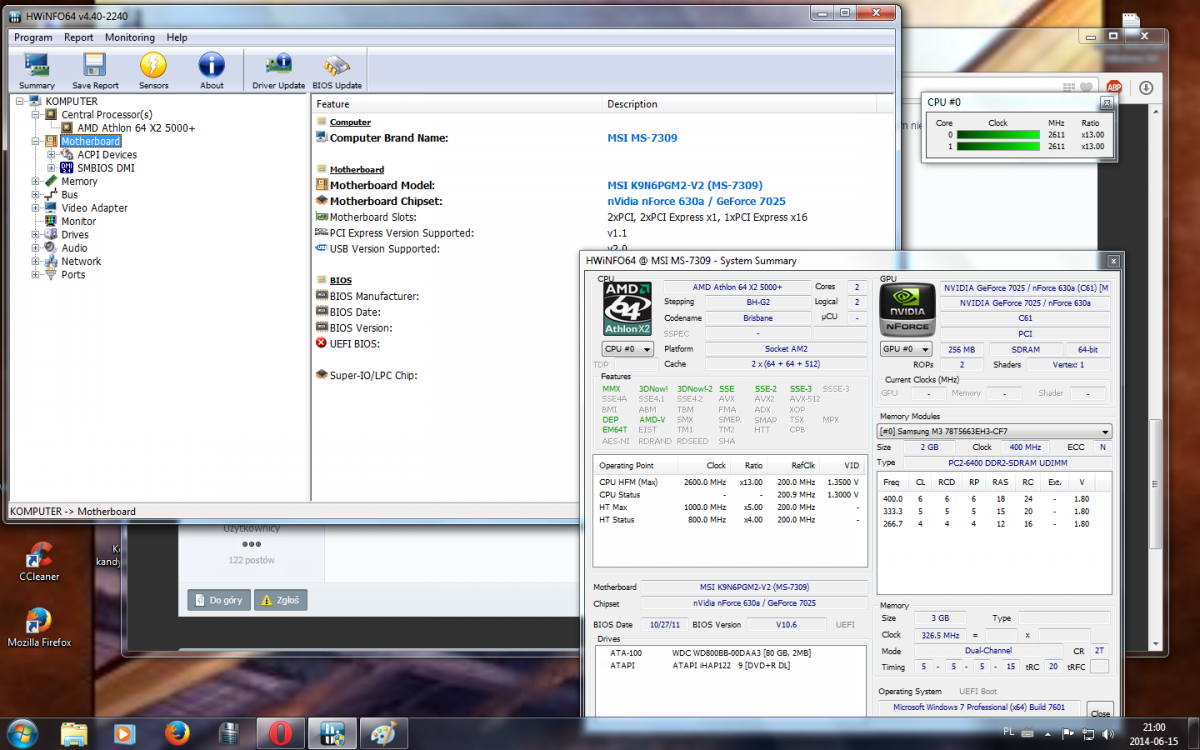The width and height of the screenshot is (1200, 750).
Task: Switch to Paint on the taskbar
Action: click(383, 733)
